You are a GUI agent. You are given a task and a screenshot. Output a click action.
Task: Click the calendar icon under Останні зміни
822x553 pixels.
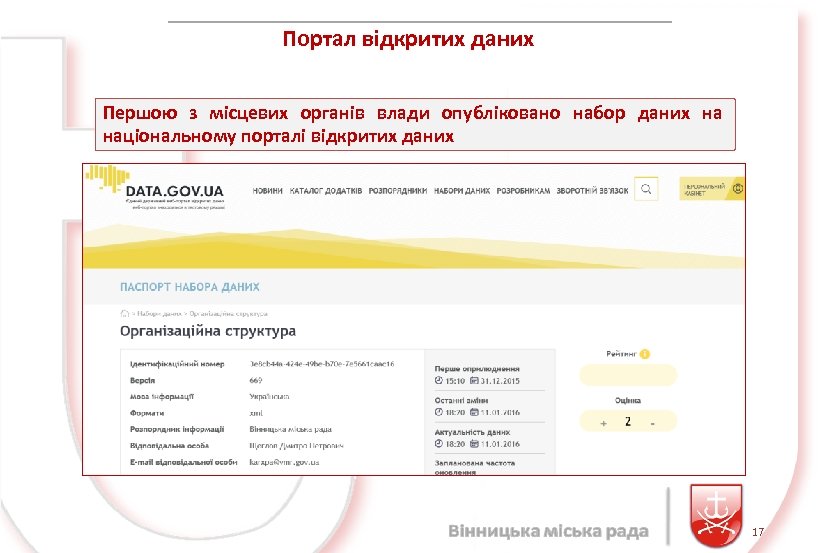(x=474, y=412)
